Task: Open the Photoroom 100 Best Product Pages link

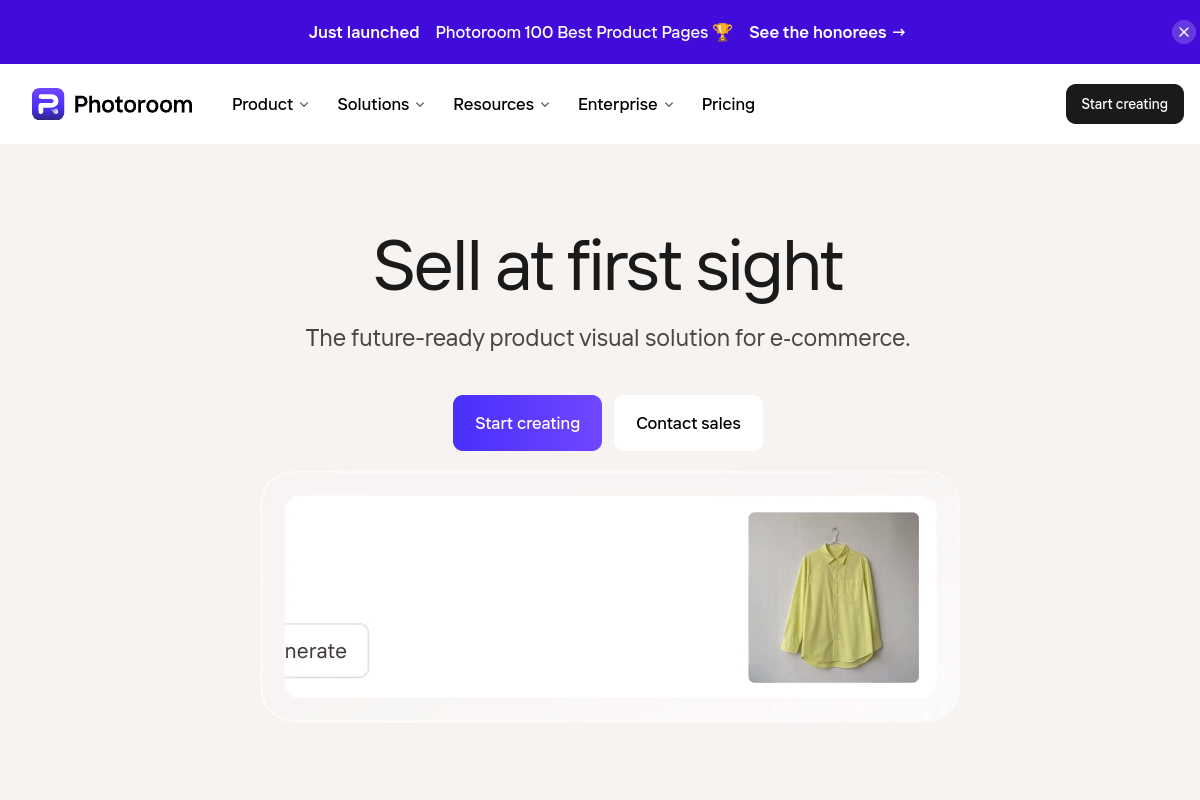Action: [x=572, y=32]
